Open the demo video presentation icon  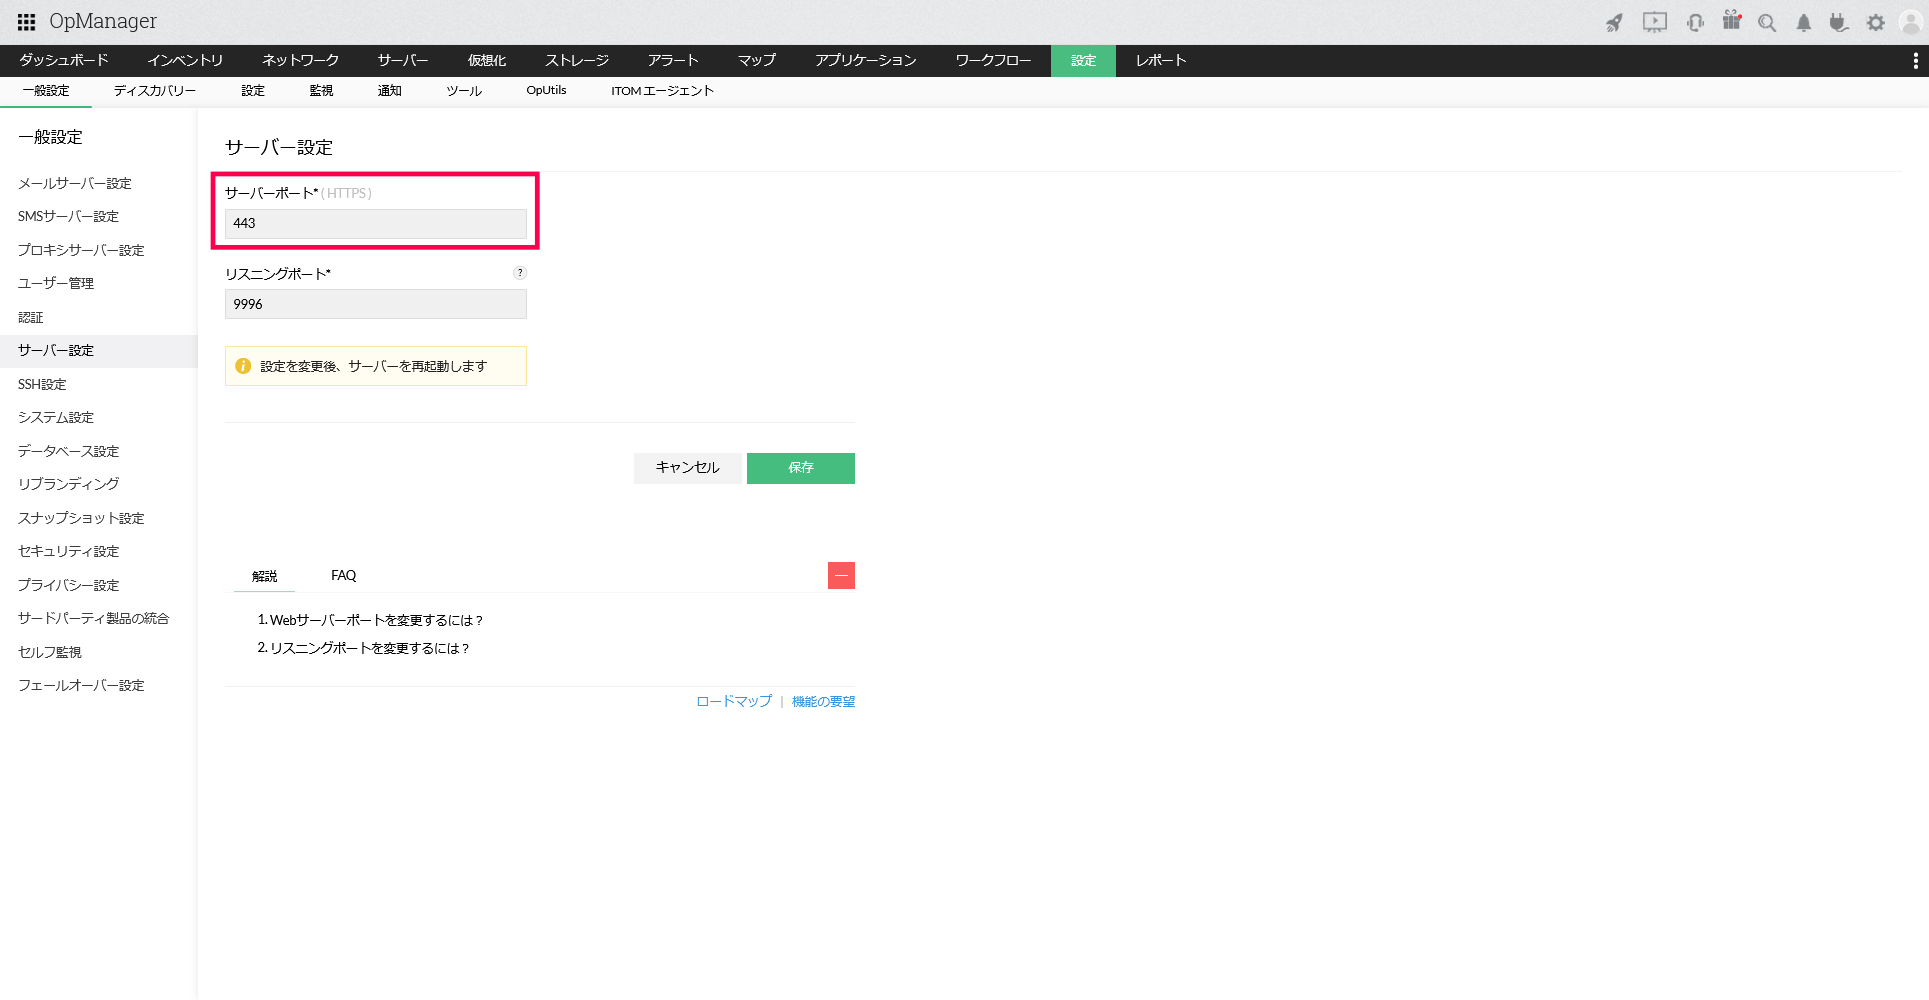(1653, 22)
